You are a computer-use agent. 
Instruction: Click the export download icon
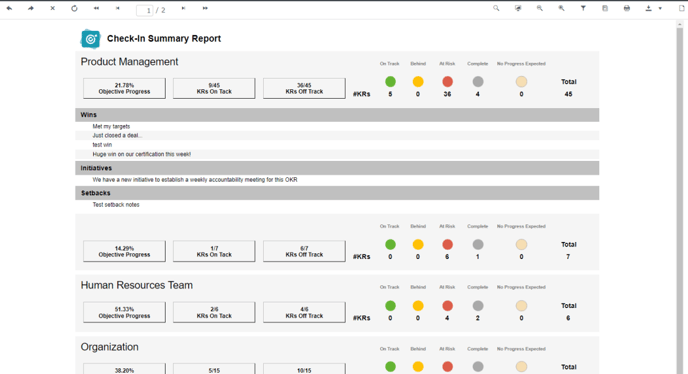(x=649, y=8)
